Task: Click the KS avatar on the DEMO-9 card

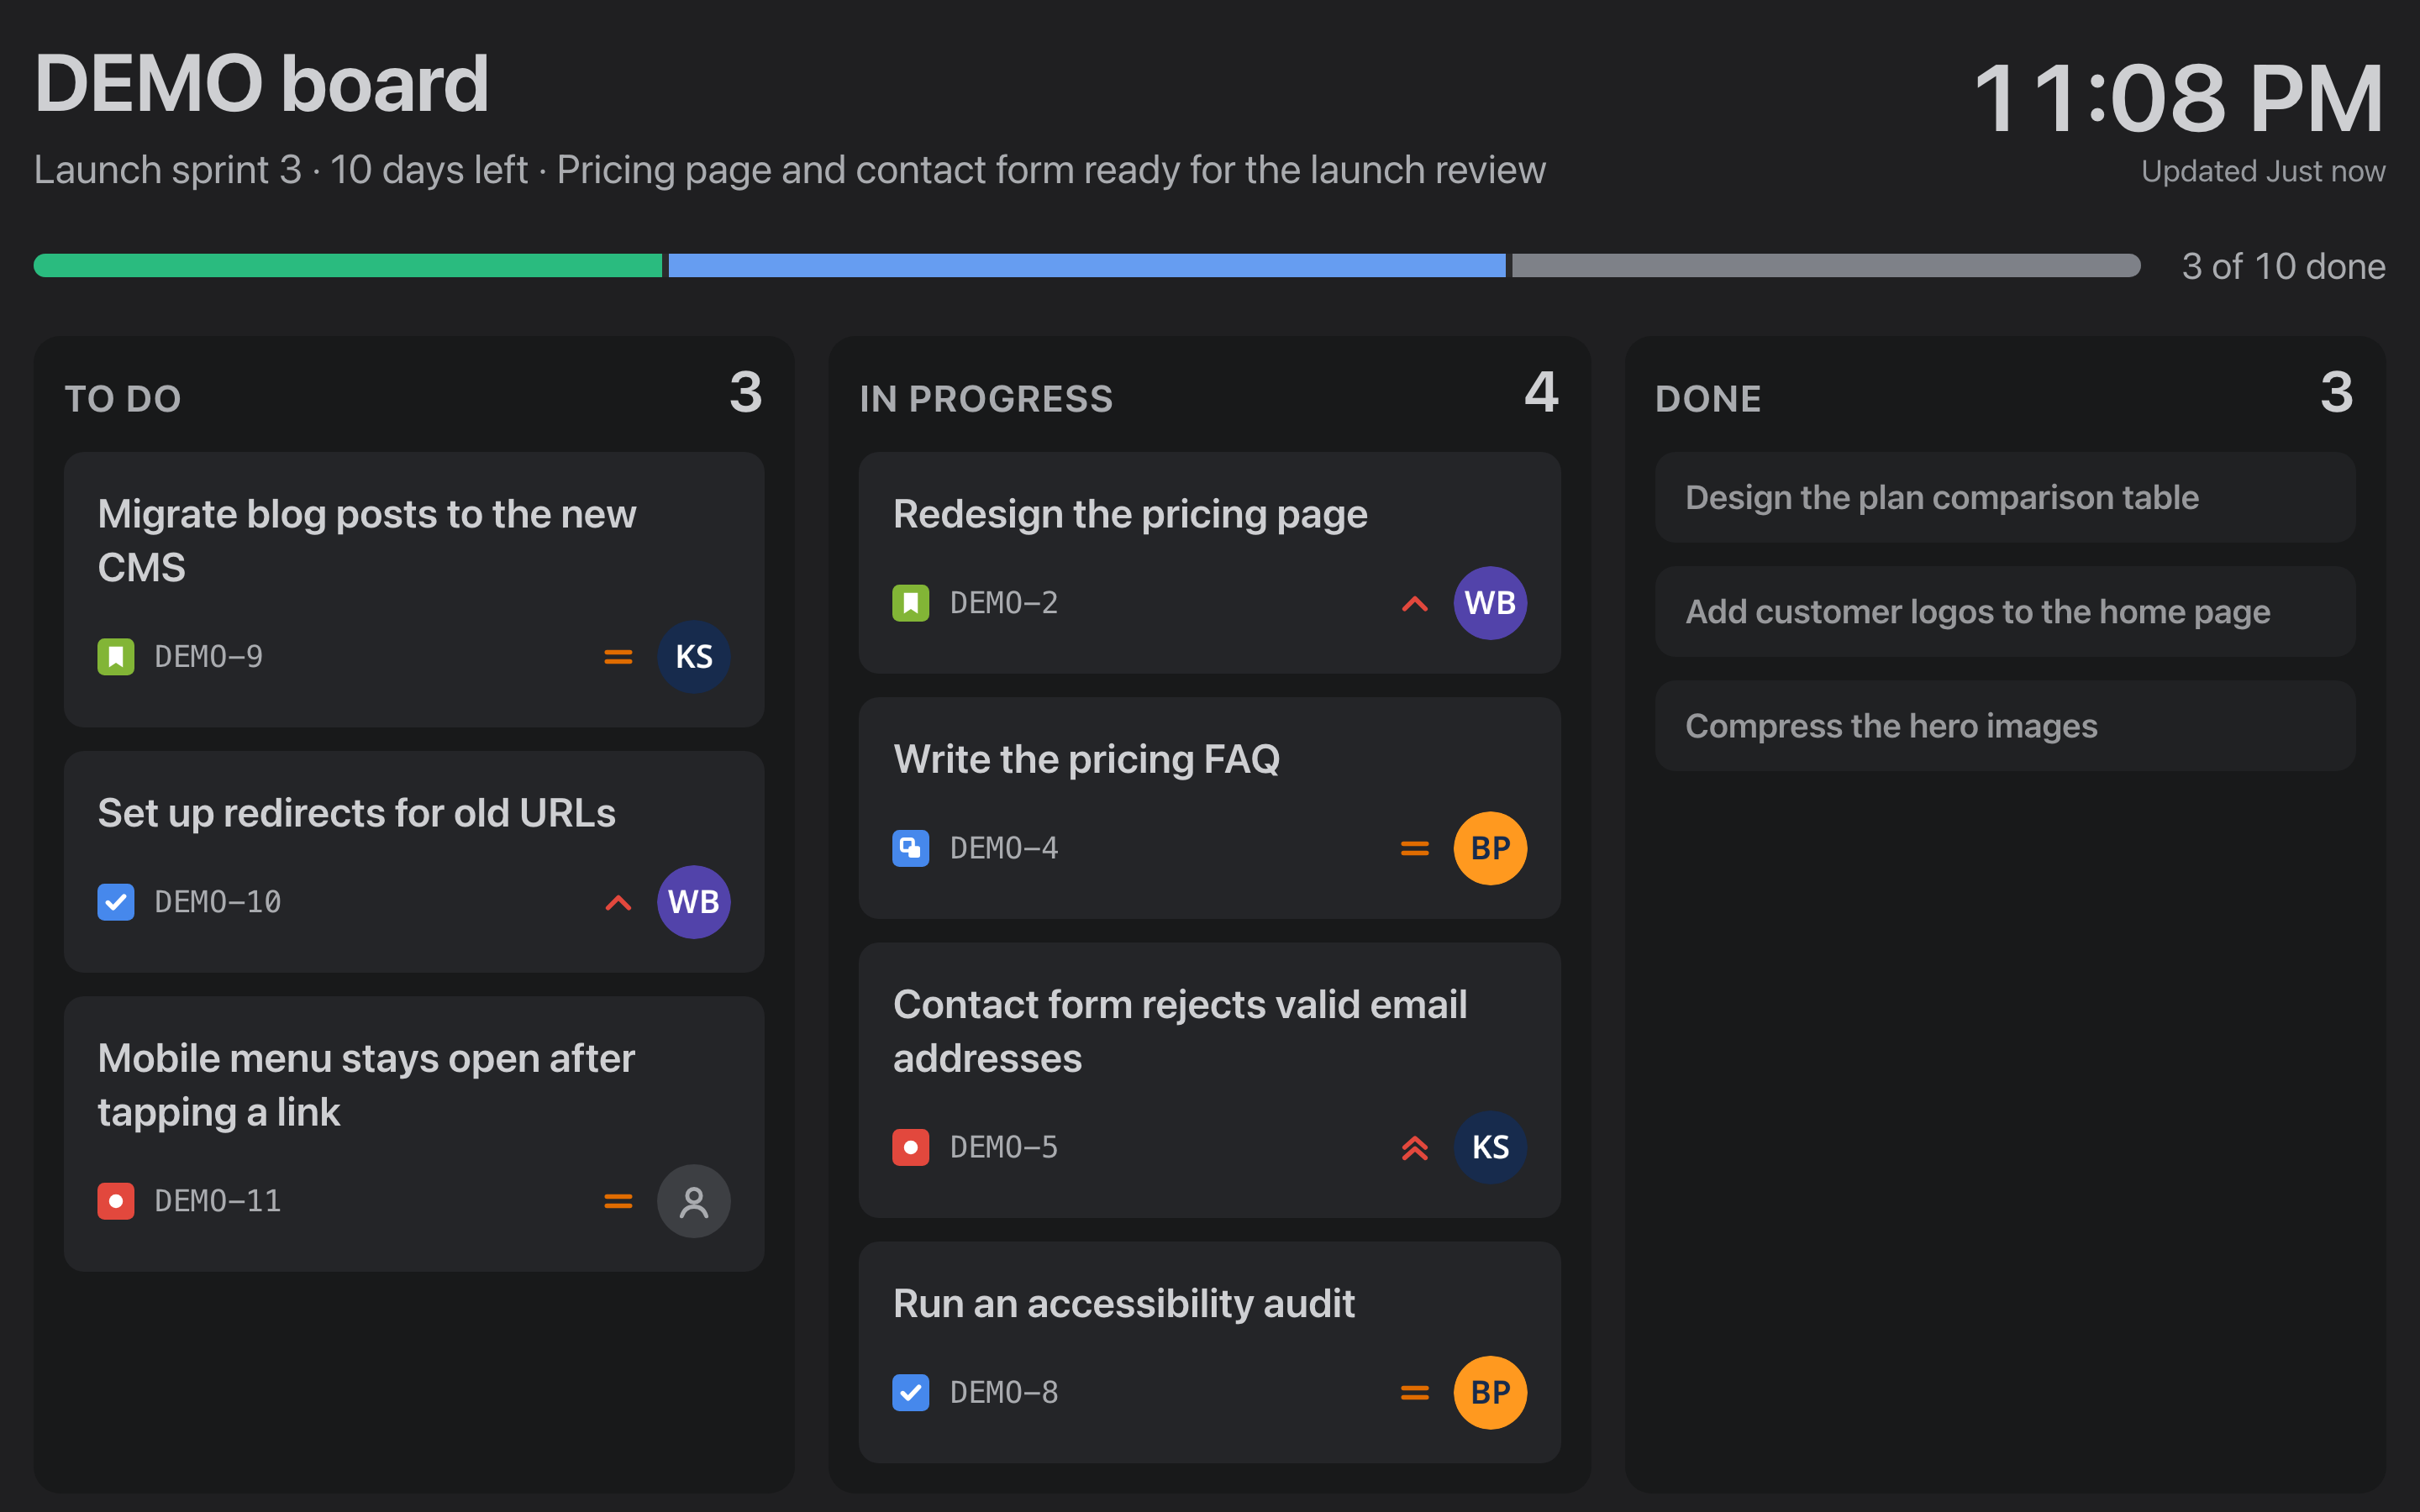Action: point(694,657)
